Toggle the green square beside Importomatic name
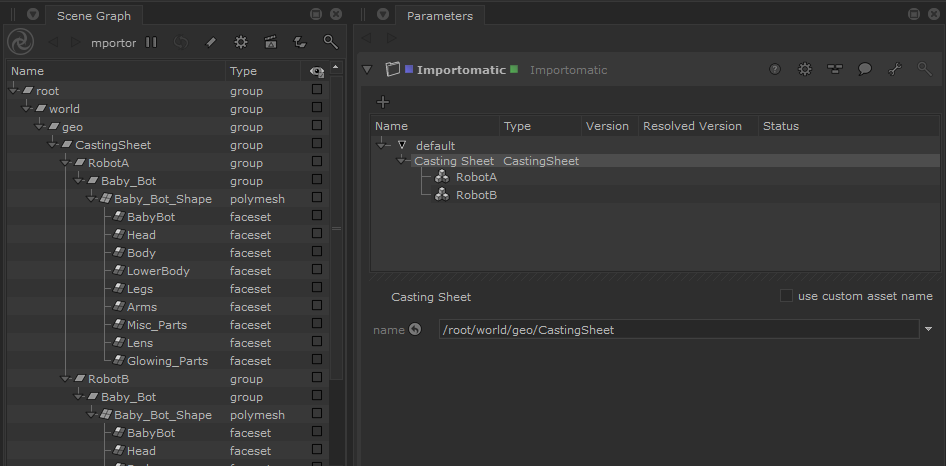This screenshot has height=466, width=946. [x=514, y=69]
